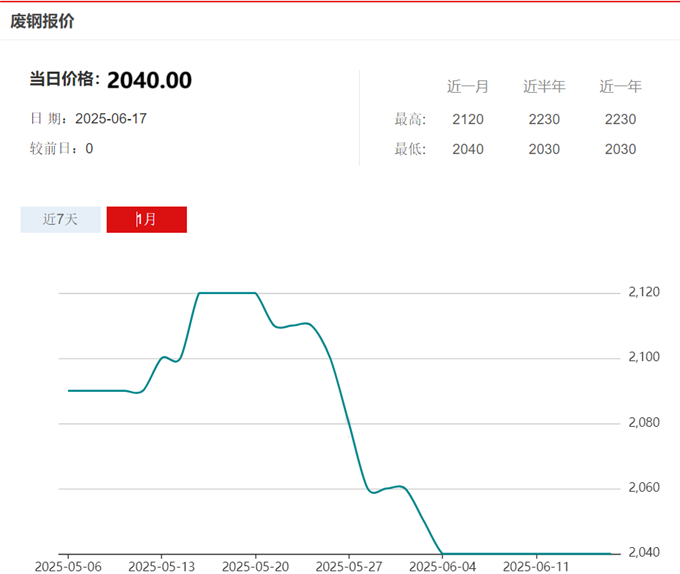Click the 2025-06-04 x-axis label
Image resolution: width=680 pixels, height=574 pixels.
click(441, 566)
